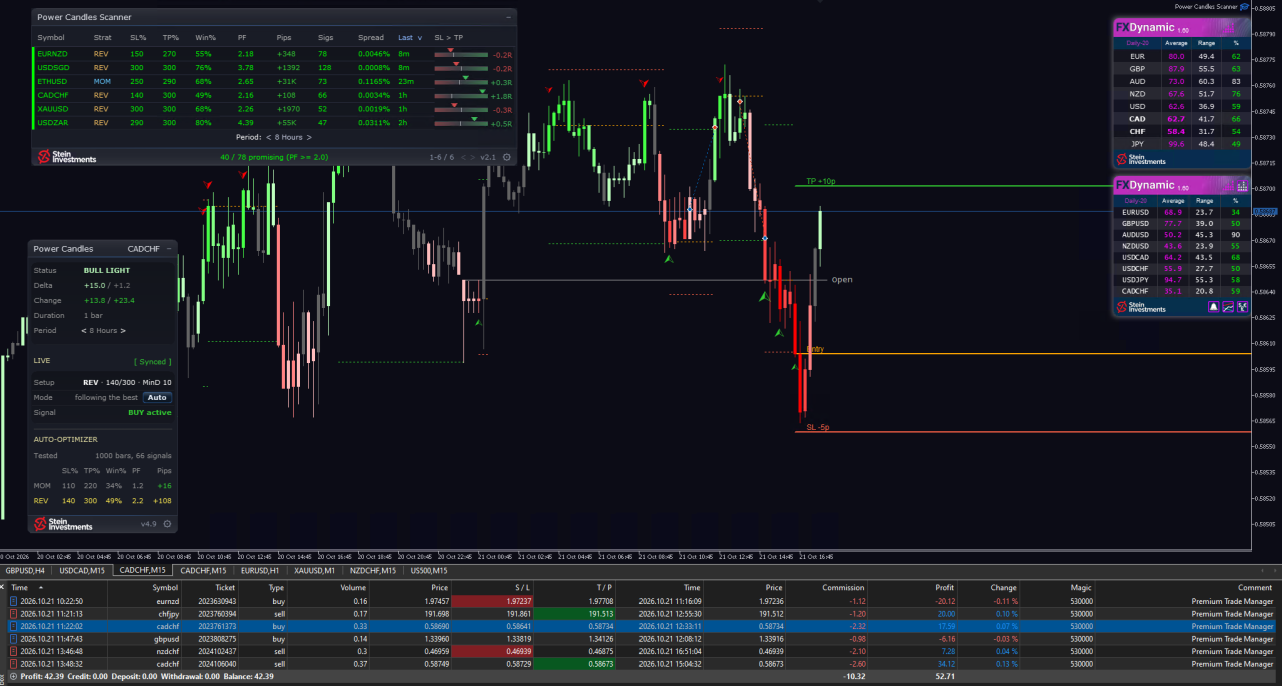The width and height of the screenshot is (1282, 686).
Task: Go to next scanner page arrow
Action: pyautogui.click(x=472, y=157)
